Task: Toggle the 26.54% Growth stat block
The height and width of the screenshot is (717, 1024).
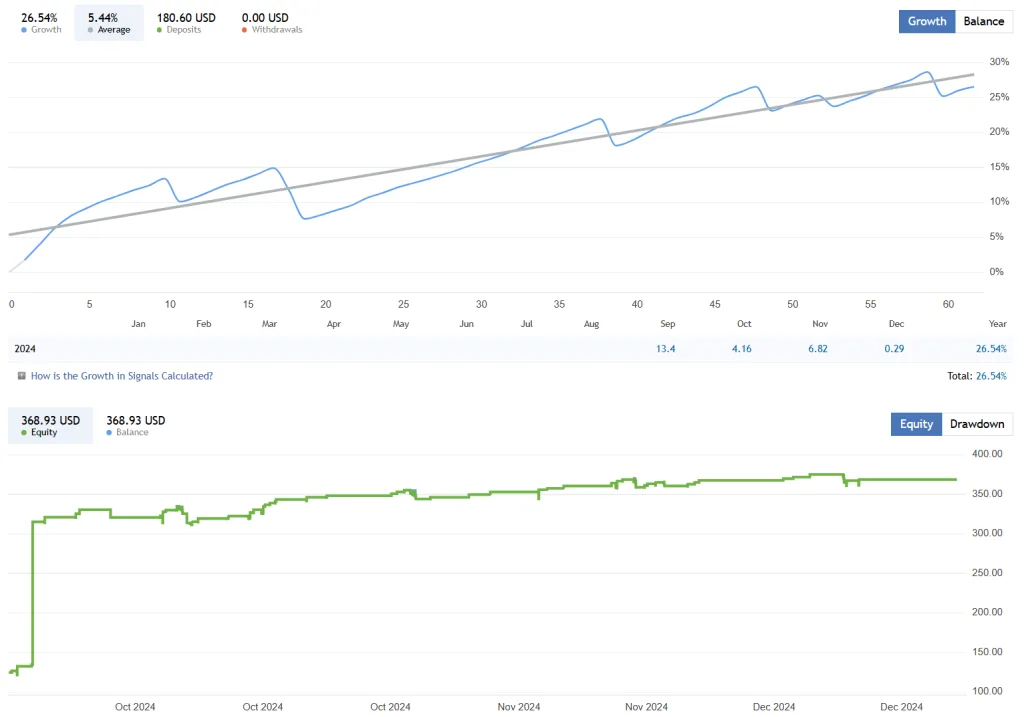Action: (40, 21)
